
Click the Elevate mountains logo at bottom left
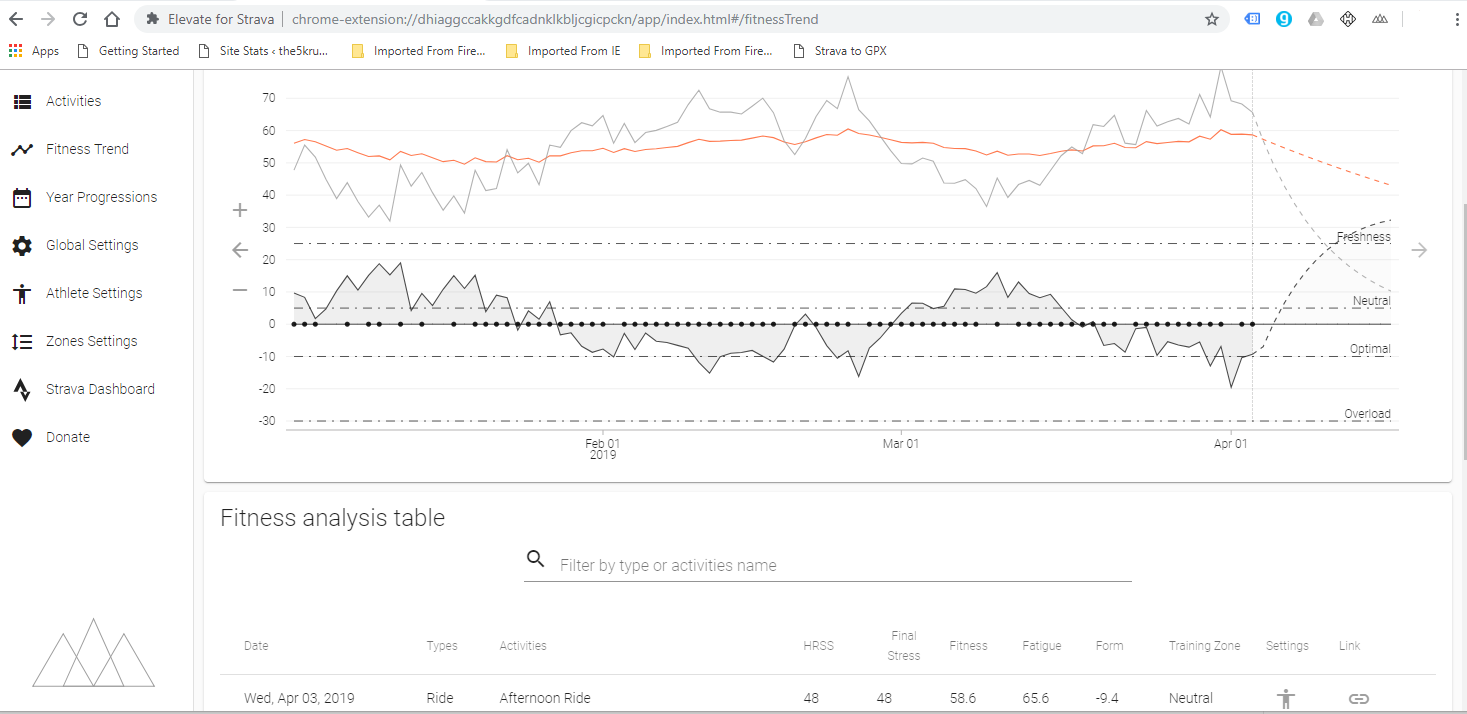(93, 654)
